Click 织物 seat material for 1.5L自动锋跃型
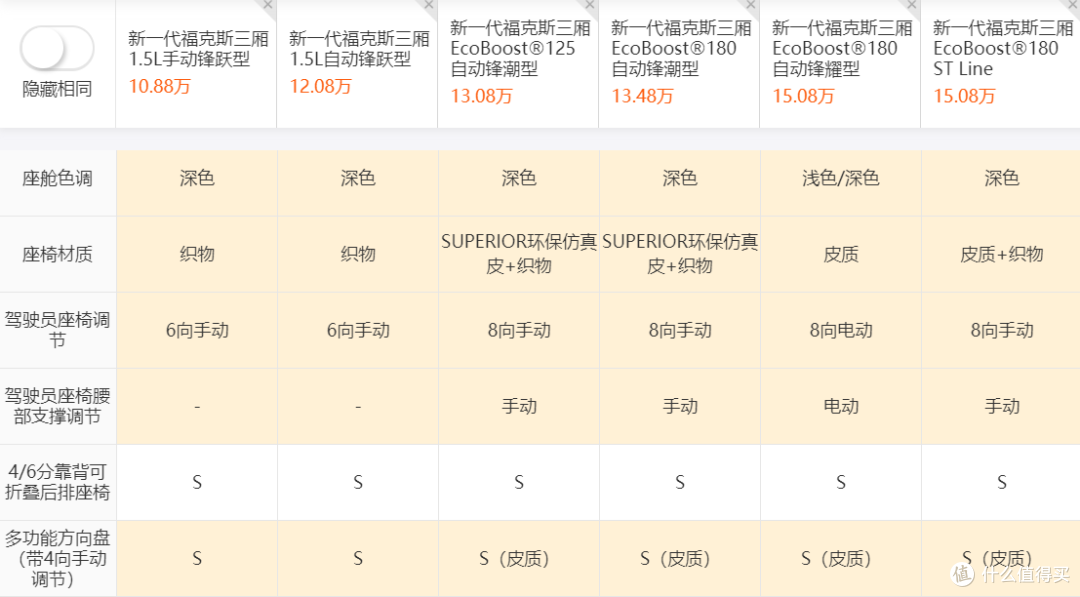The width and height of the screenshot is (1080, 597). 358,255
